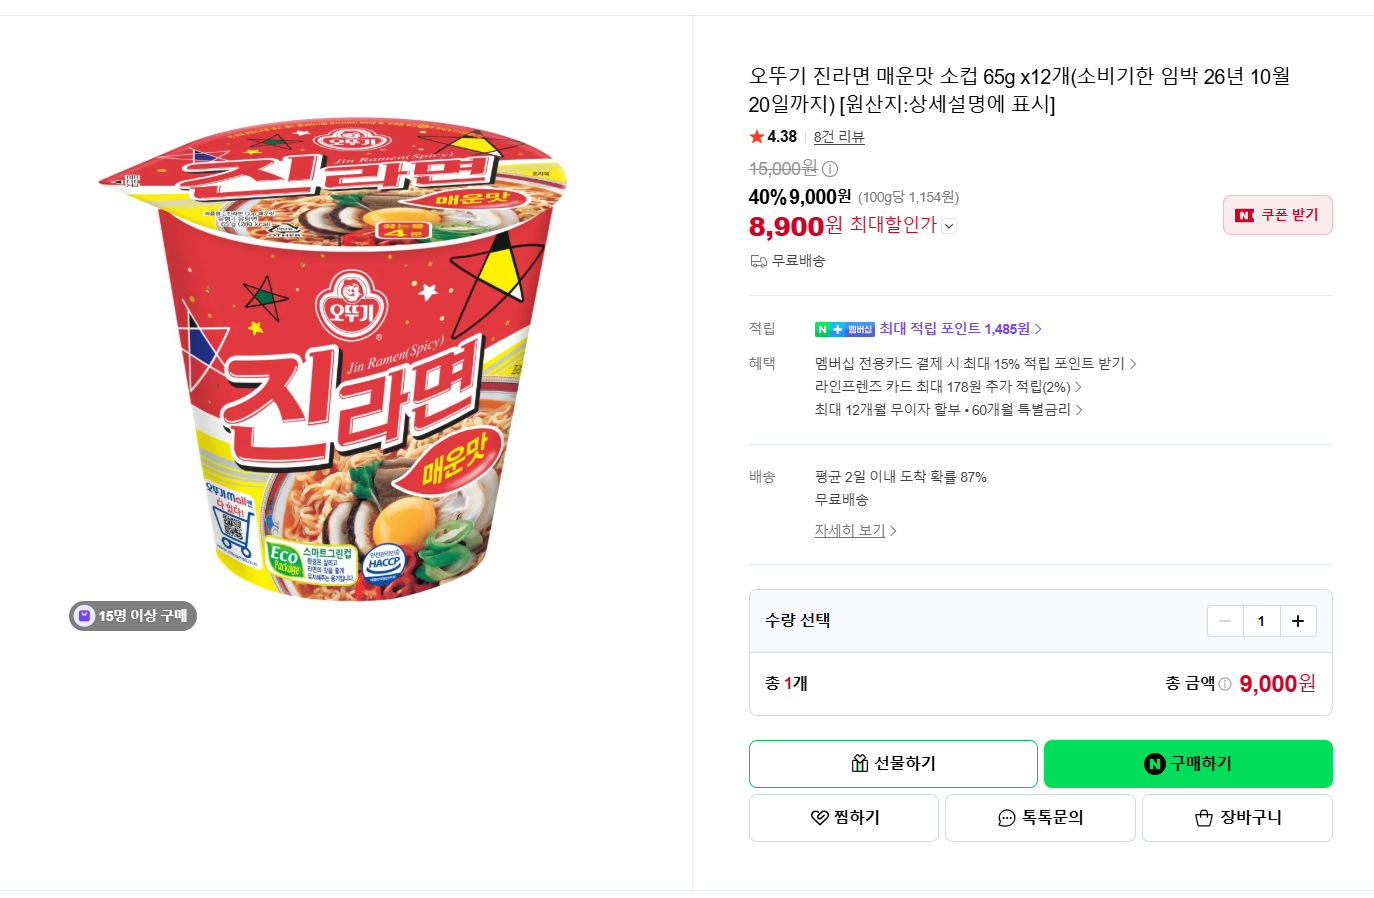This screenshot has height=898, width=1374.
Task: Click the 선물하기 gift button
Action: tap(893, 764)
